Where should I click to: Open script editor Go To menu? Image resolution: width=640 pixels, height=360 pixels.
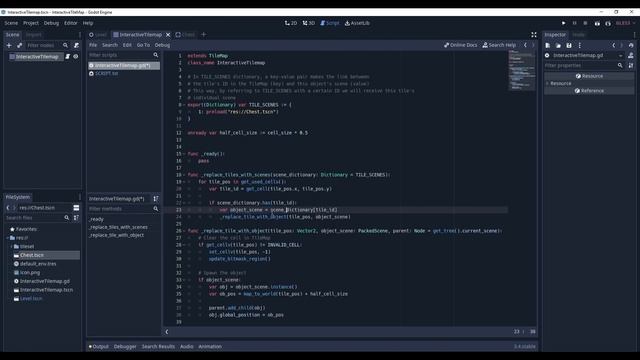tap(143, 45)
